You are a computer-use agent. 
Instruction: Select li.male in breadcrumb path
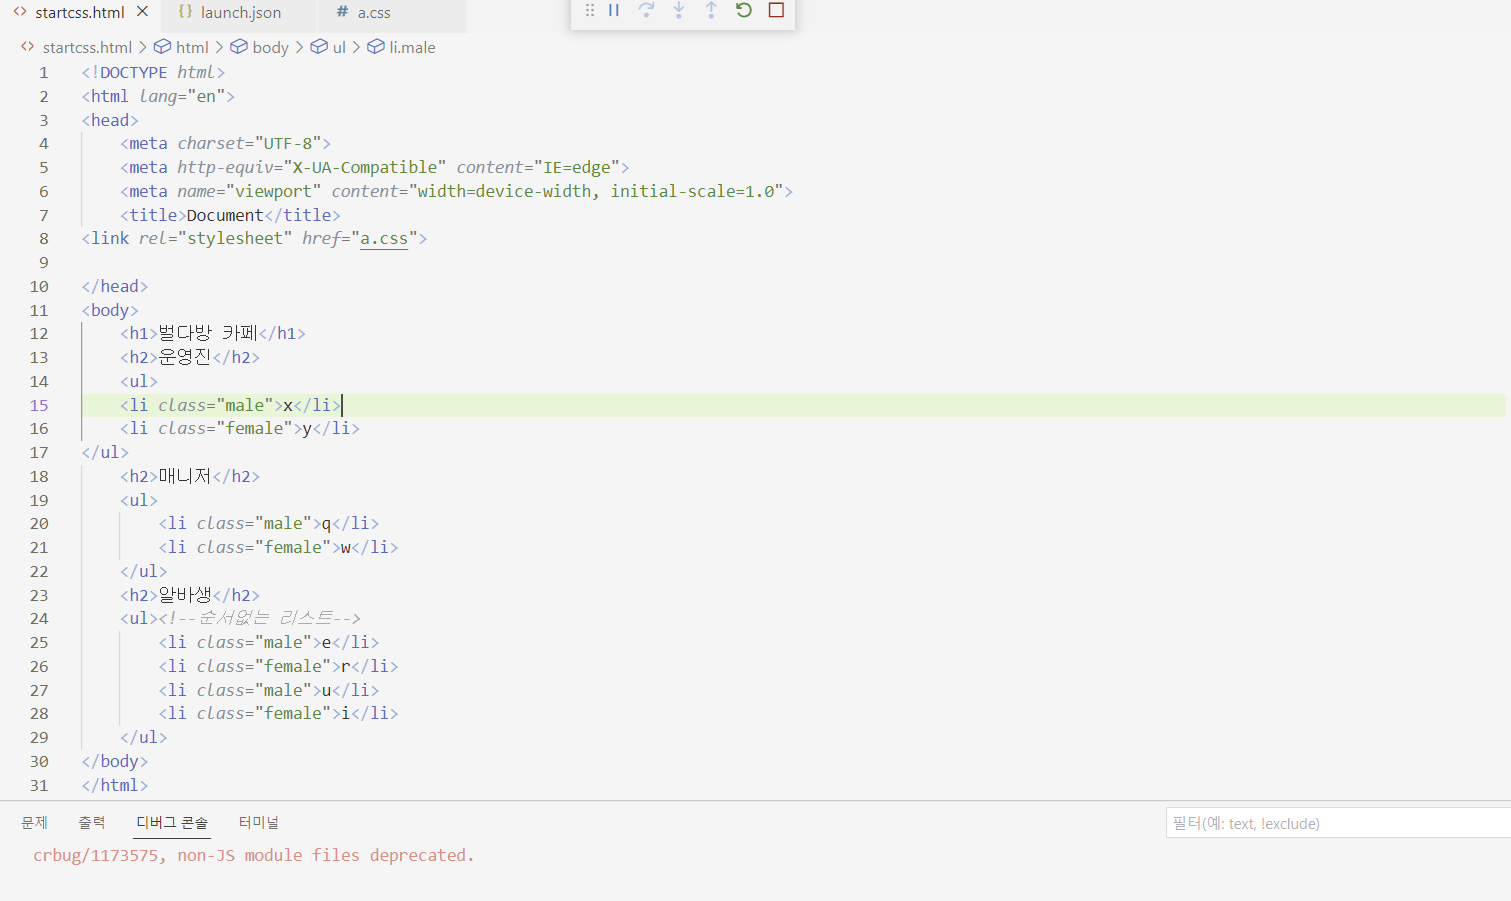click(x=412, y=47)
